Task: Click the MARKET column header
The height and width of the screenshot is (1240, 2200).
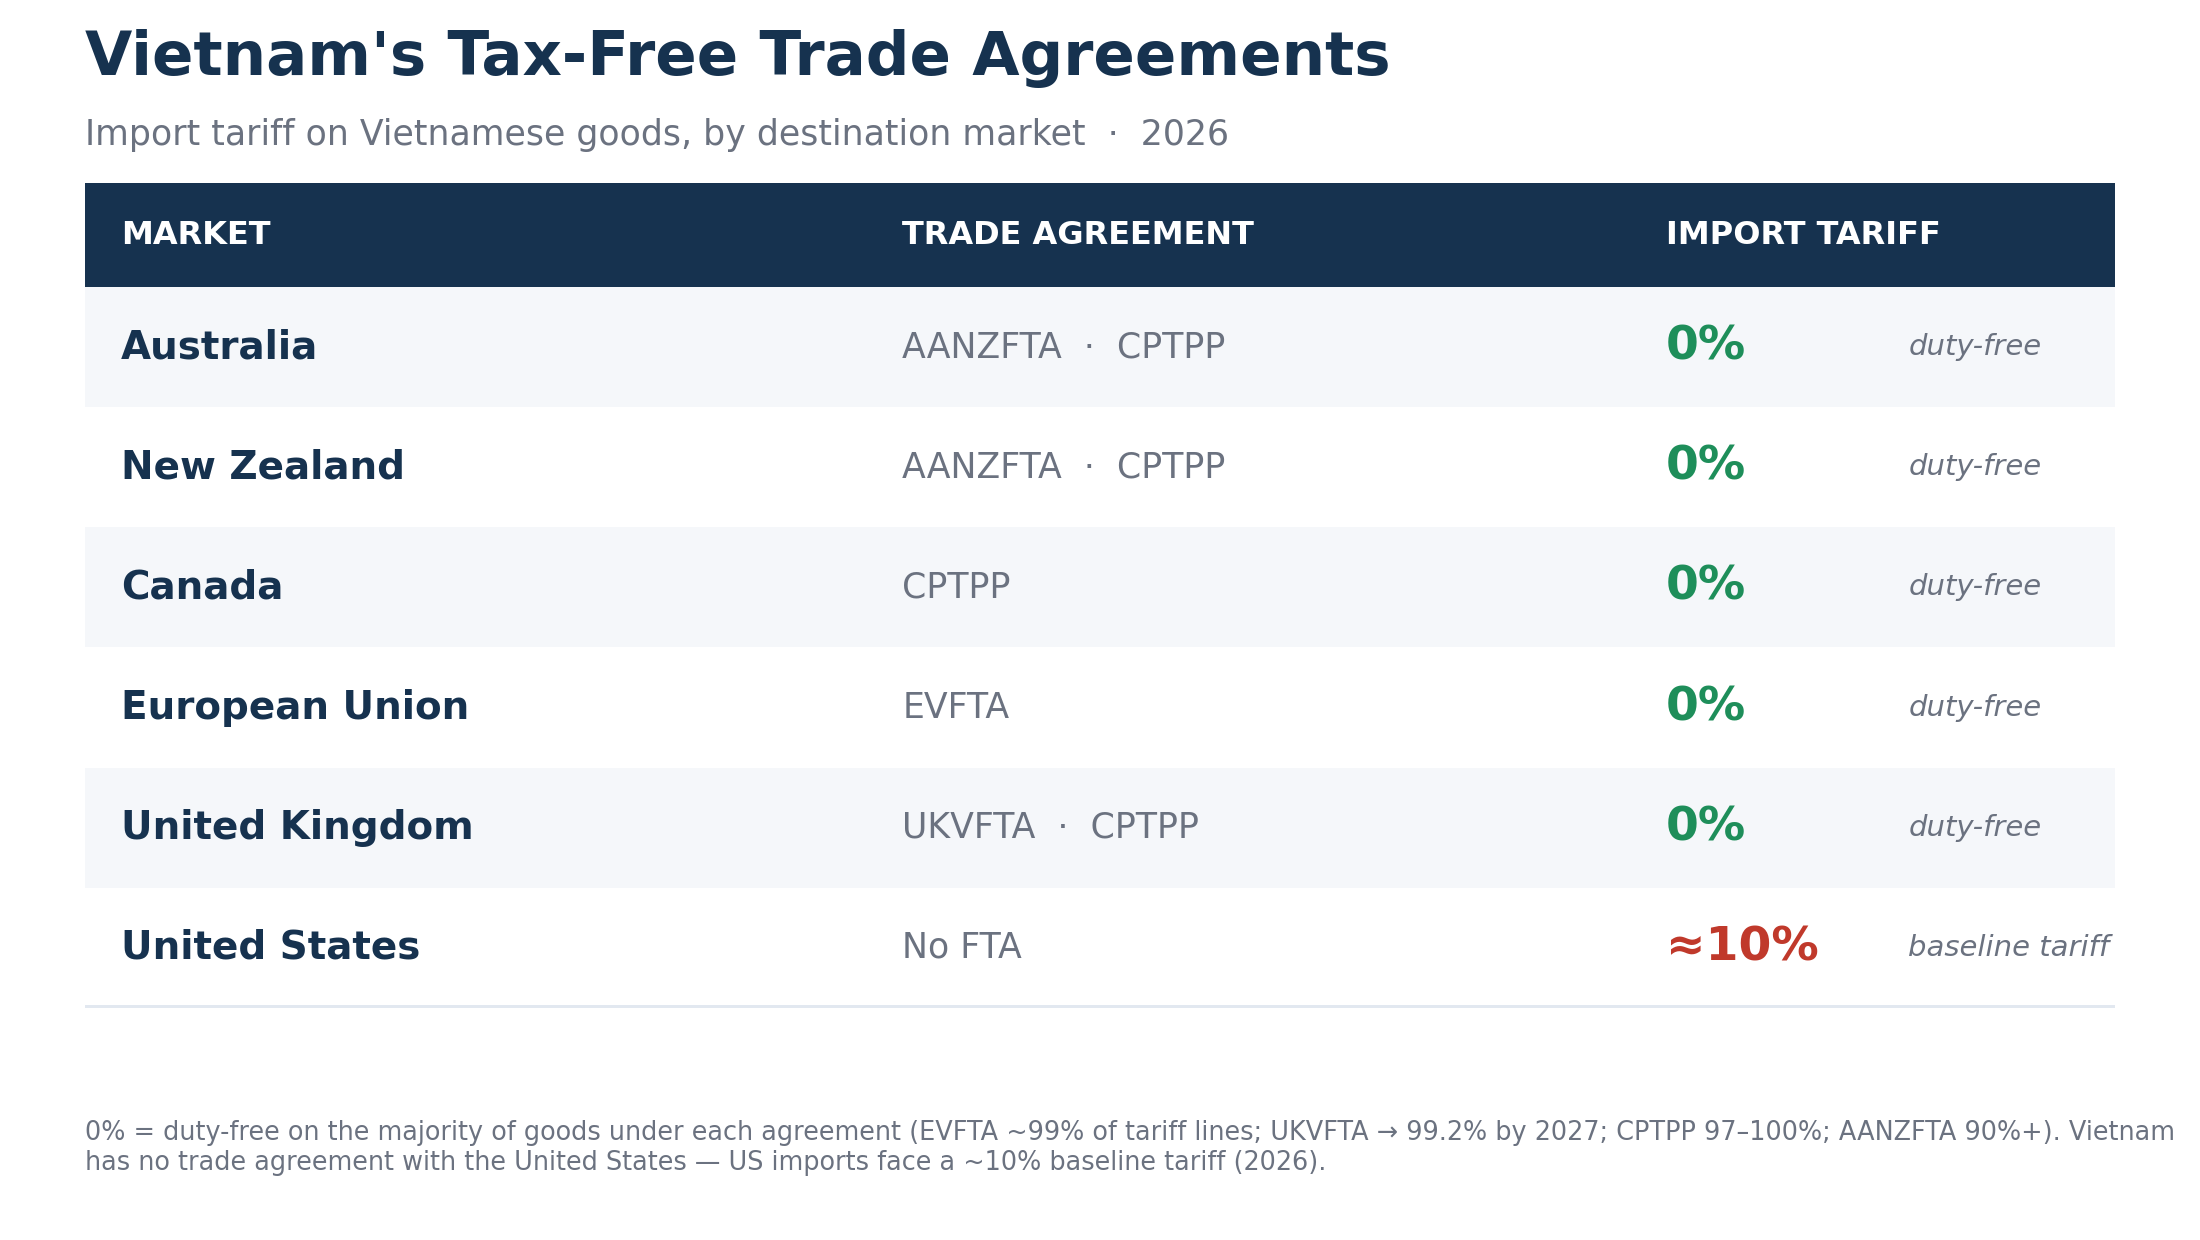Action: [x=196, y=235]
